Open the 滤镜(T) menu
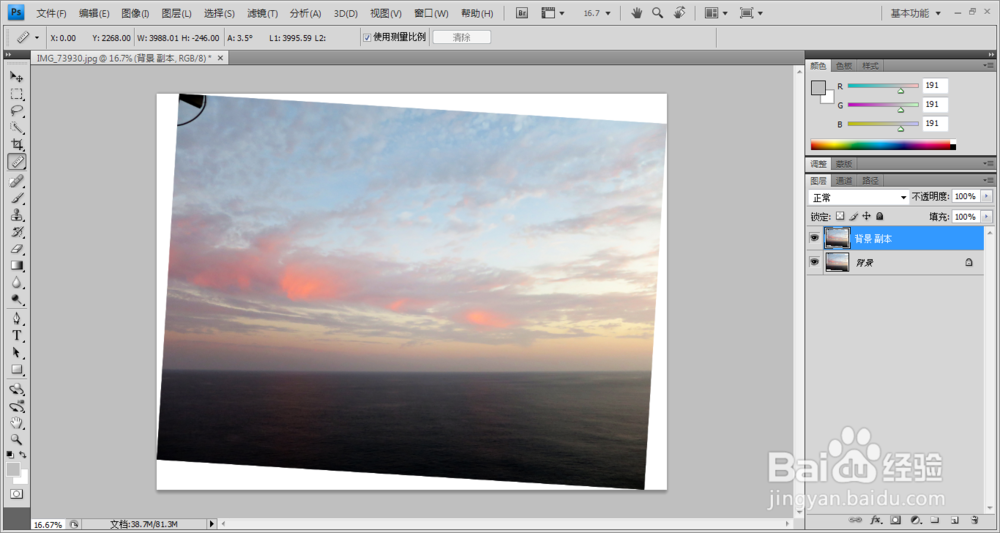1000x533 pixels. point(262,13)
